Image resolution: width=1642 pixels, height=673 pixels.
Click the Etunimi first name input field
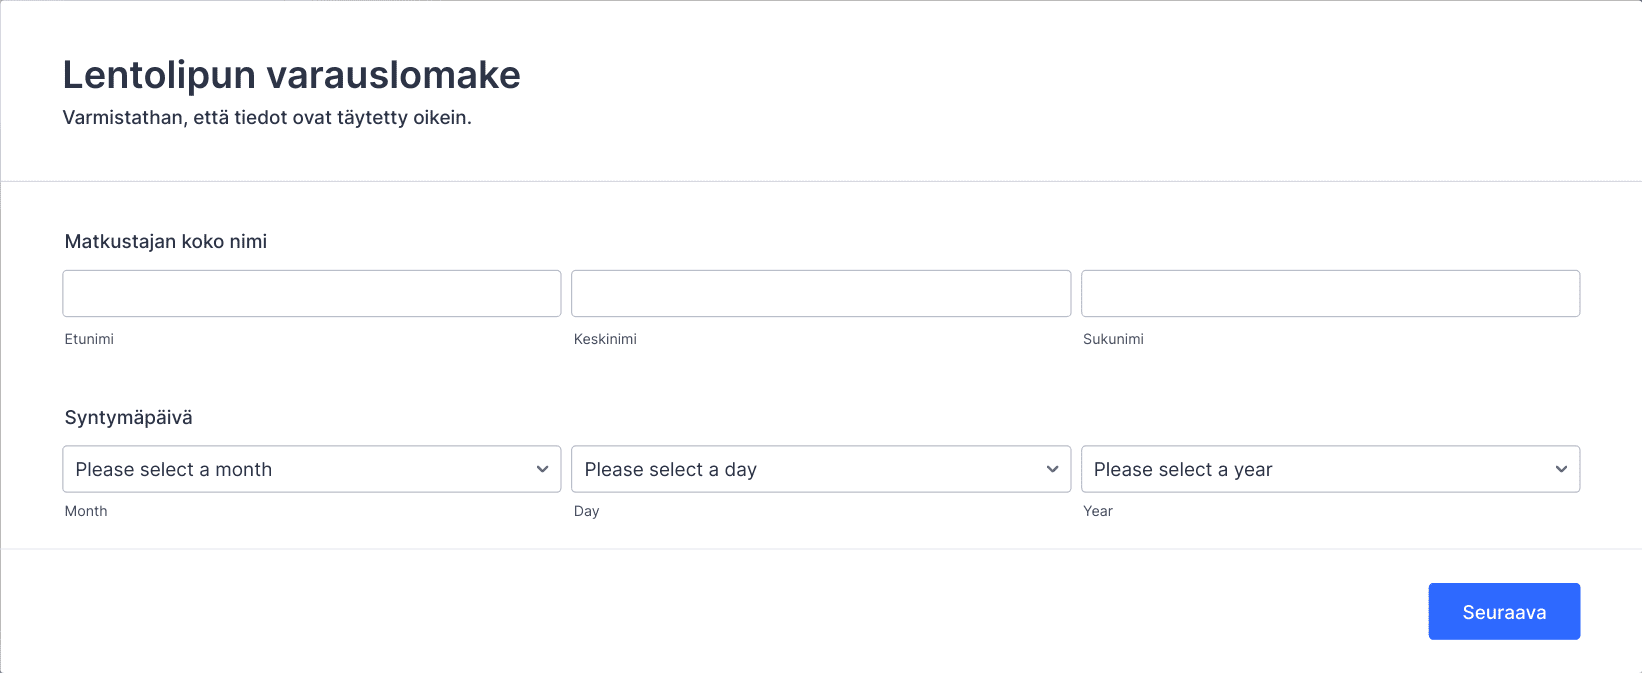[x=312, y=293]
